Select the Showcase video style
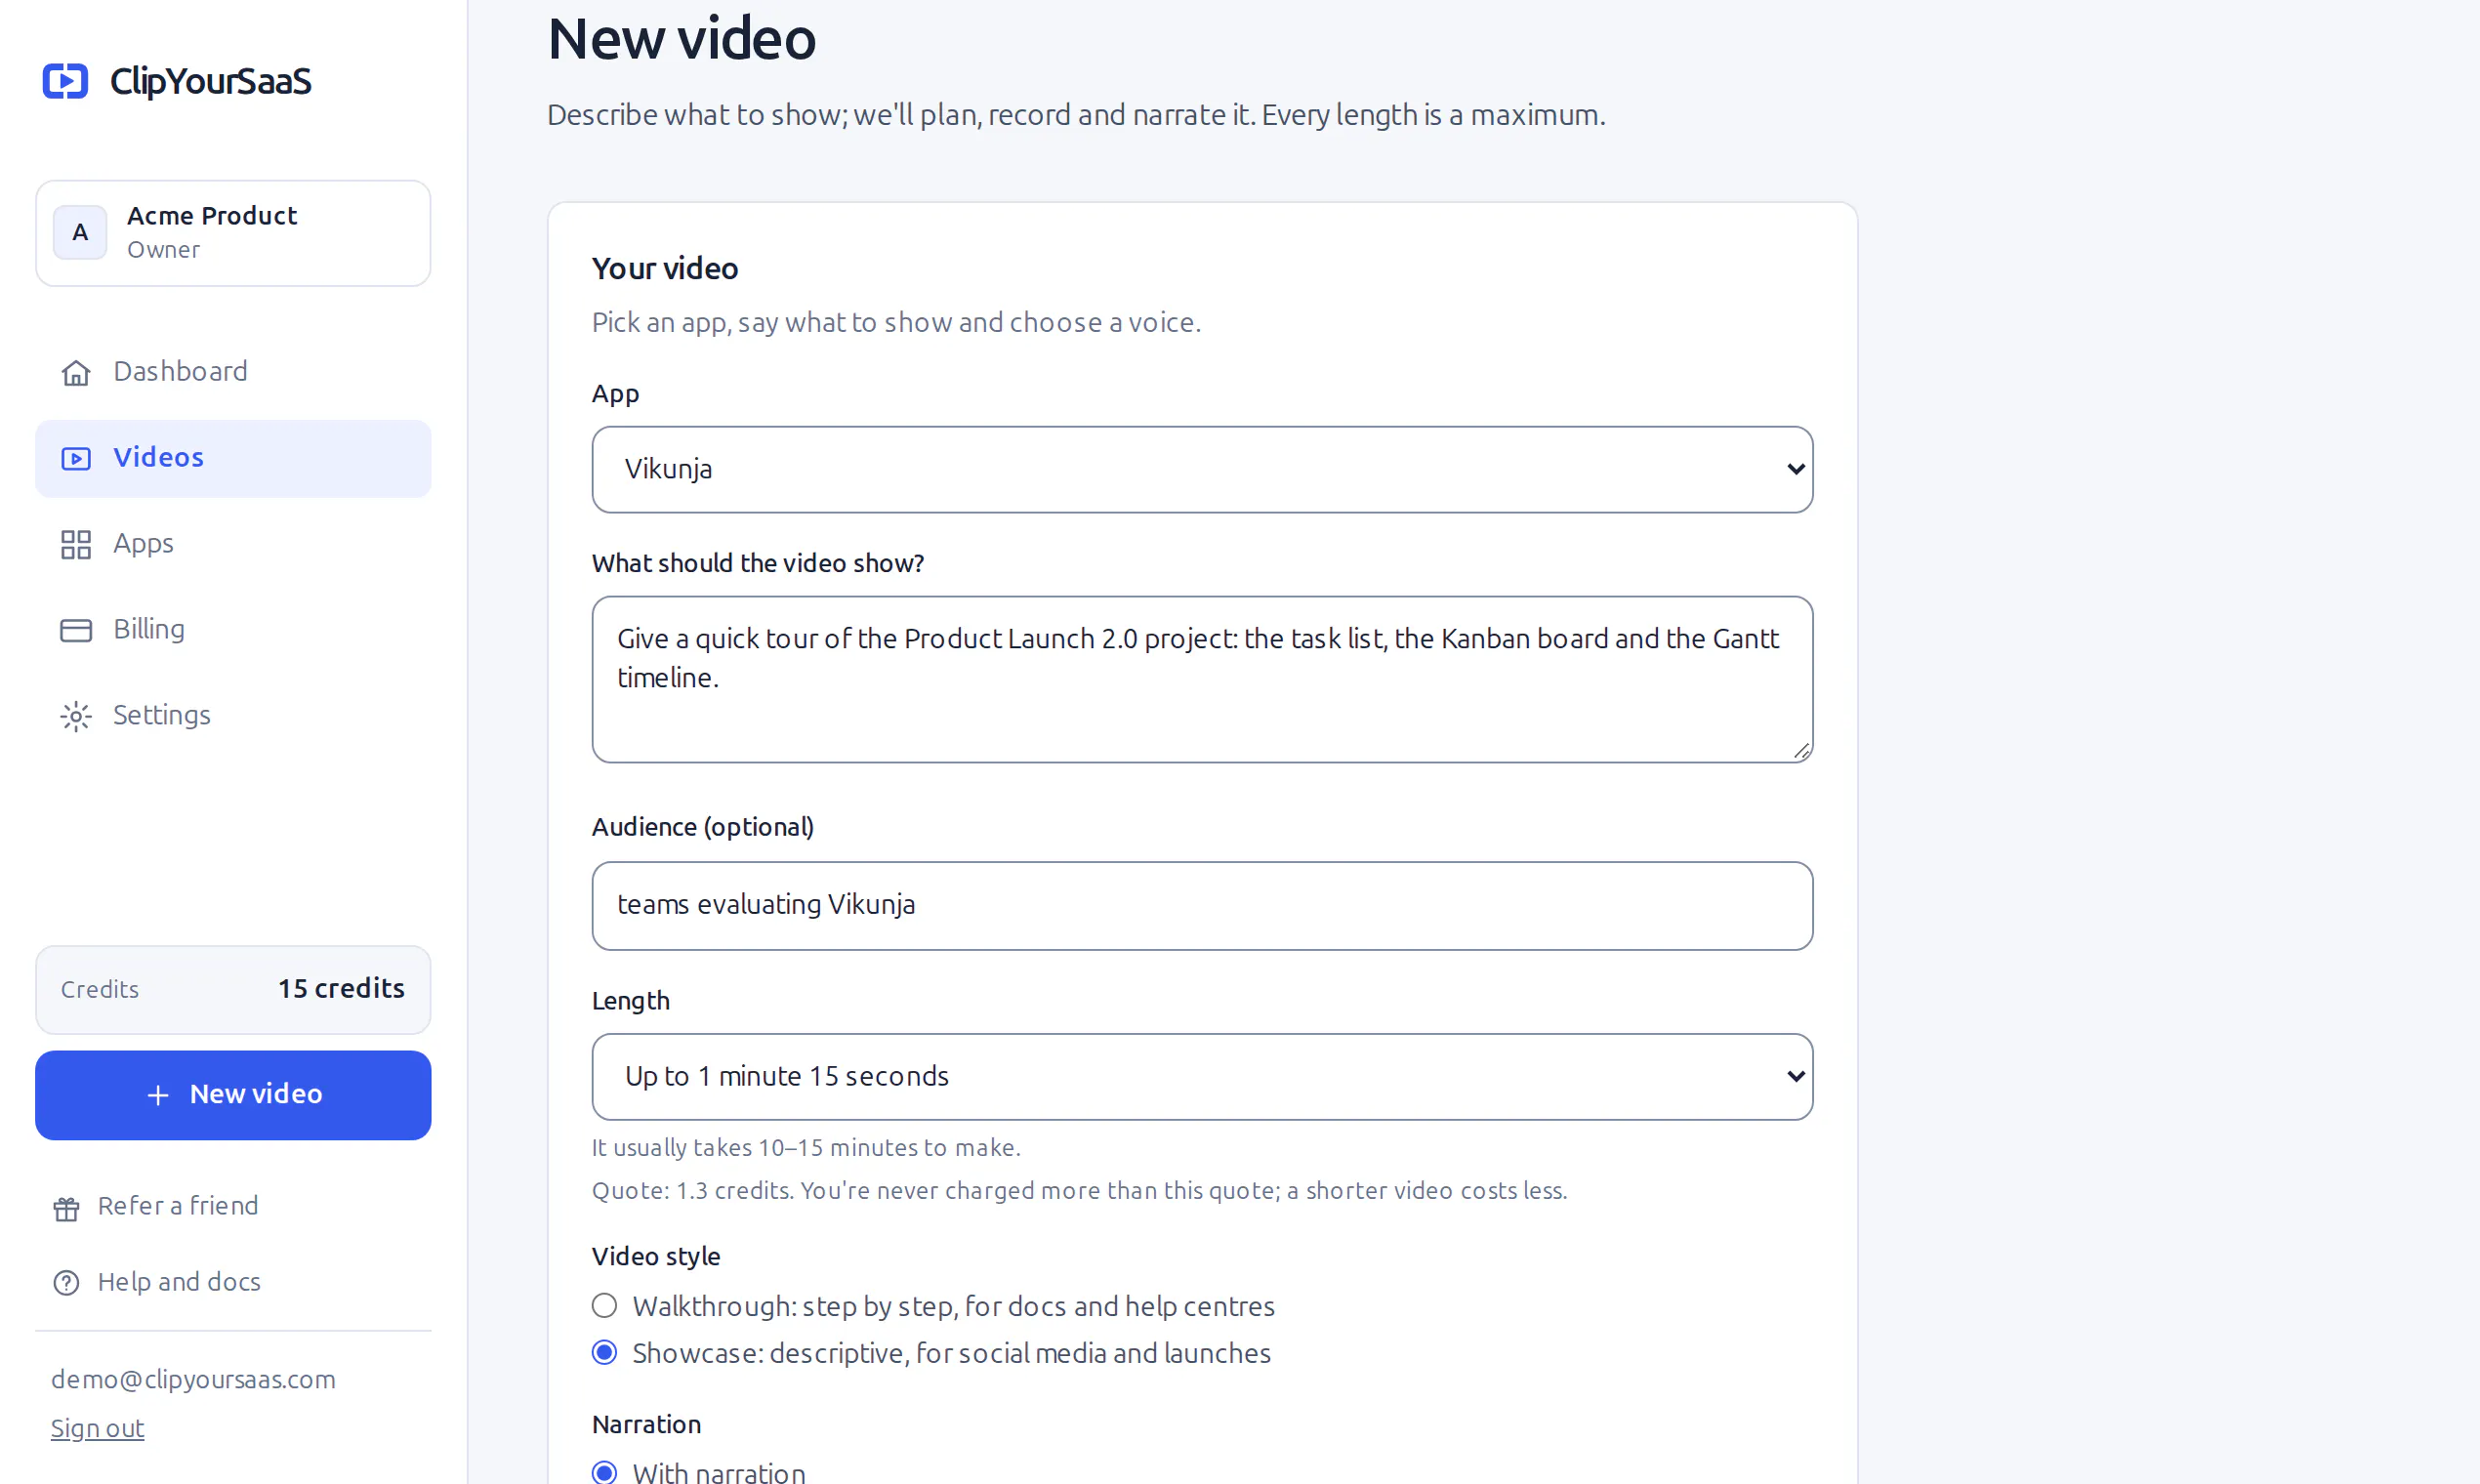The height and width of the screenshot is (1484, 2480). coord(604,1353)
